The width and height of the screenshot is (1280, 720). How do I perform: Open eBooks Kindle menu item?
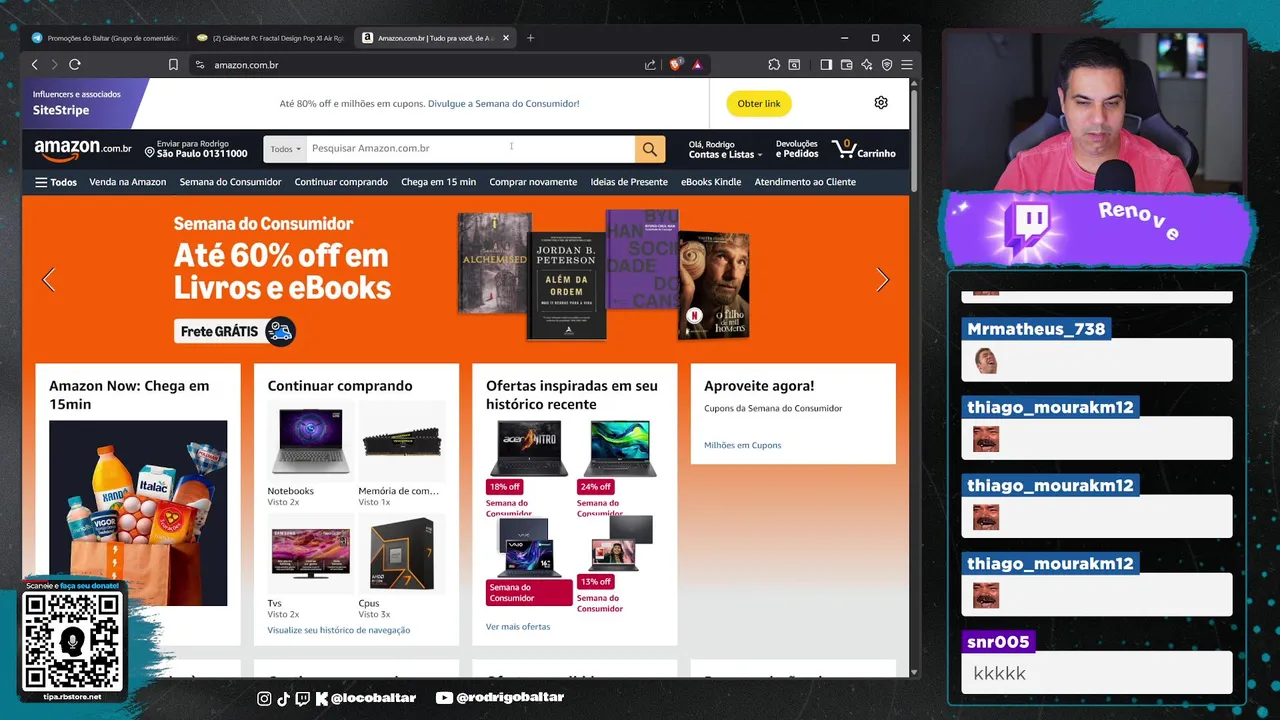tap(711, 182)
